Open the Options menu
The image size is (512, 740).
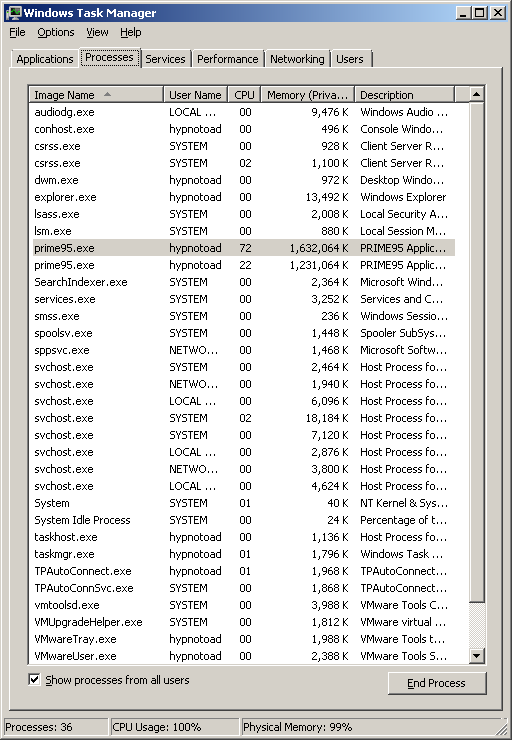click(x=56, y=33)
